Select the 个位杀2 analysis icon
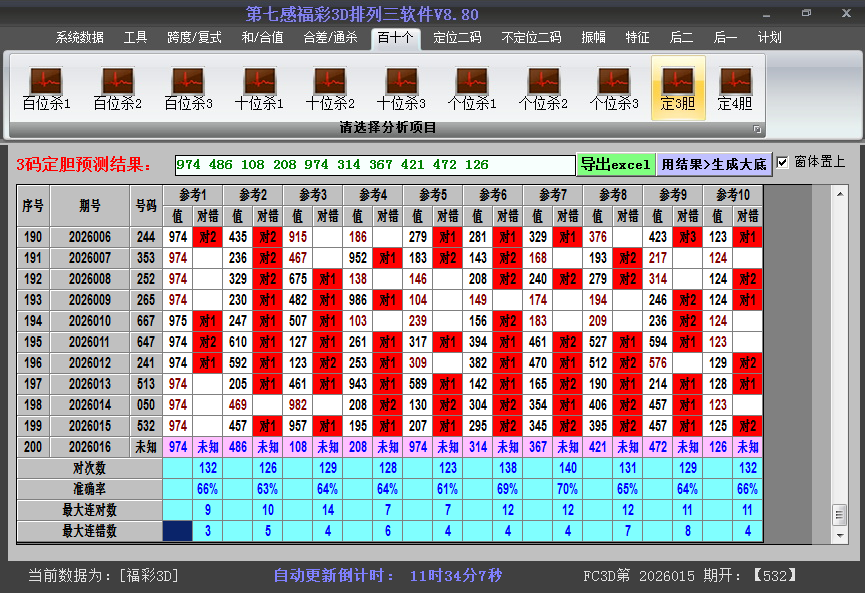Viewport: 865px width, 593px height. point(542,80)
